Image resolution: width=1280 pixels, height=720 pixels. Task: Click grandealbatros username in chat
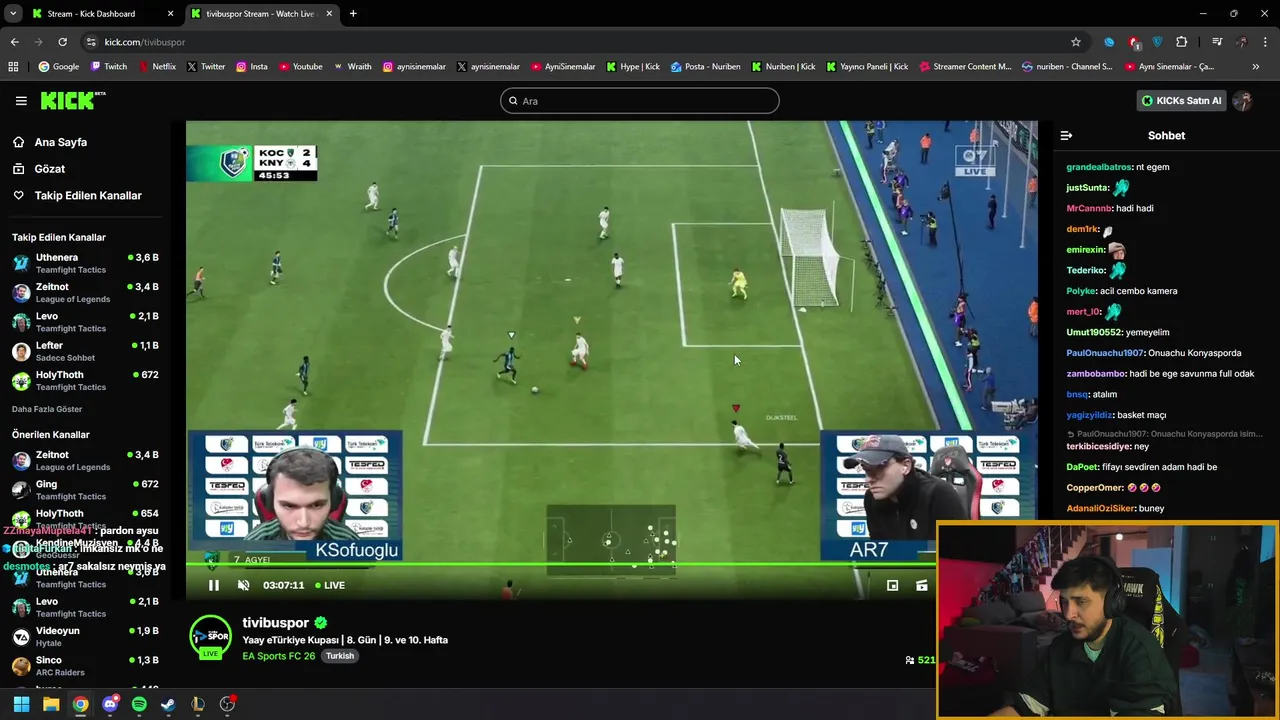pos(1099,167)
